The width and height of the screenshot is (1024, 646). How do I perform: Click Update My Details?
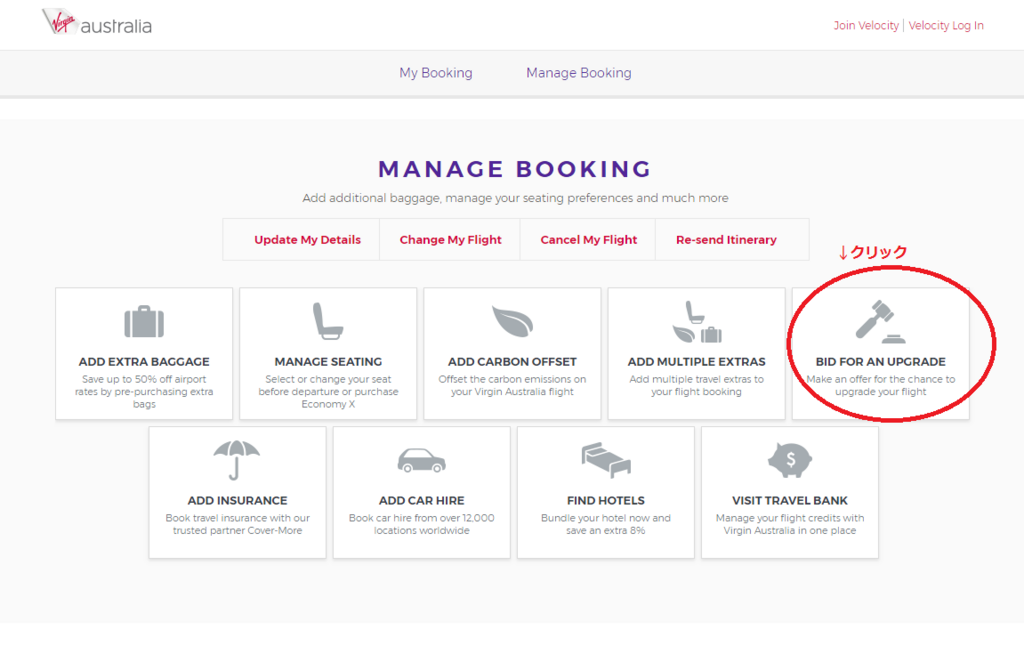coord(307,240)
